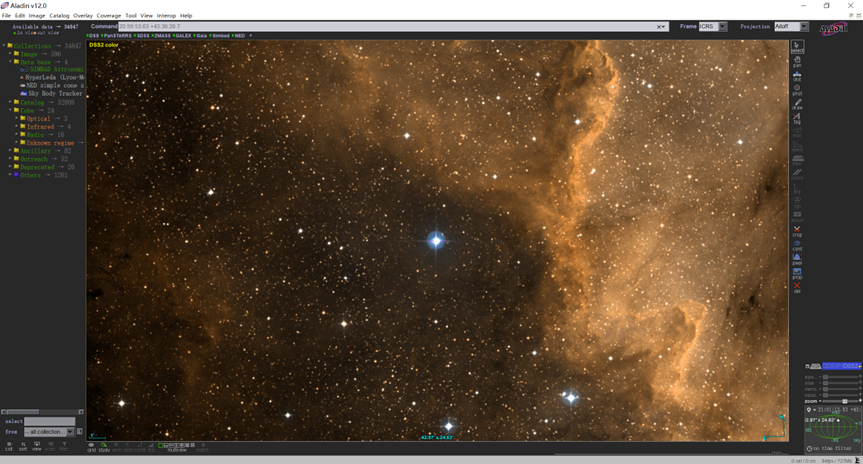Screen dimensions: 863x464
Task: Open the prop properties tool
Action: click(x=797, y=273)
